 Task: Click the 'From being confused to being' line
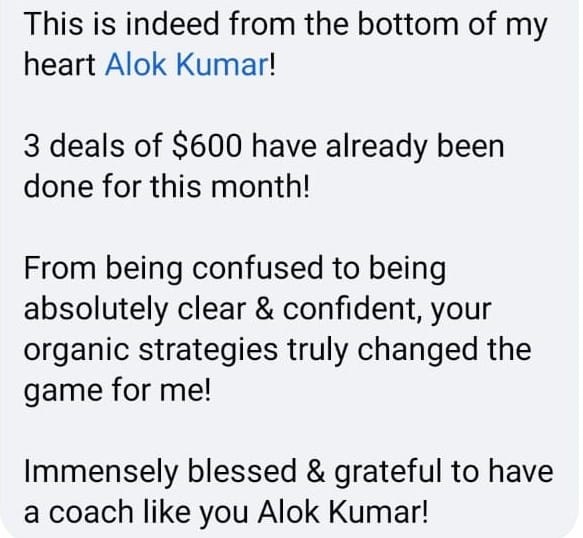[235, 270]
